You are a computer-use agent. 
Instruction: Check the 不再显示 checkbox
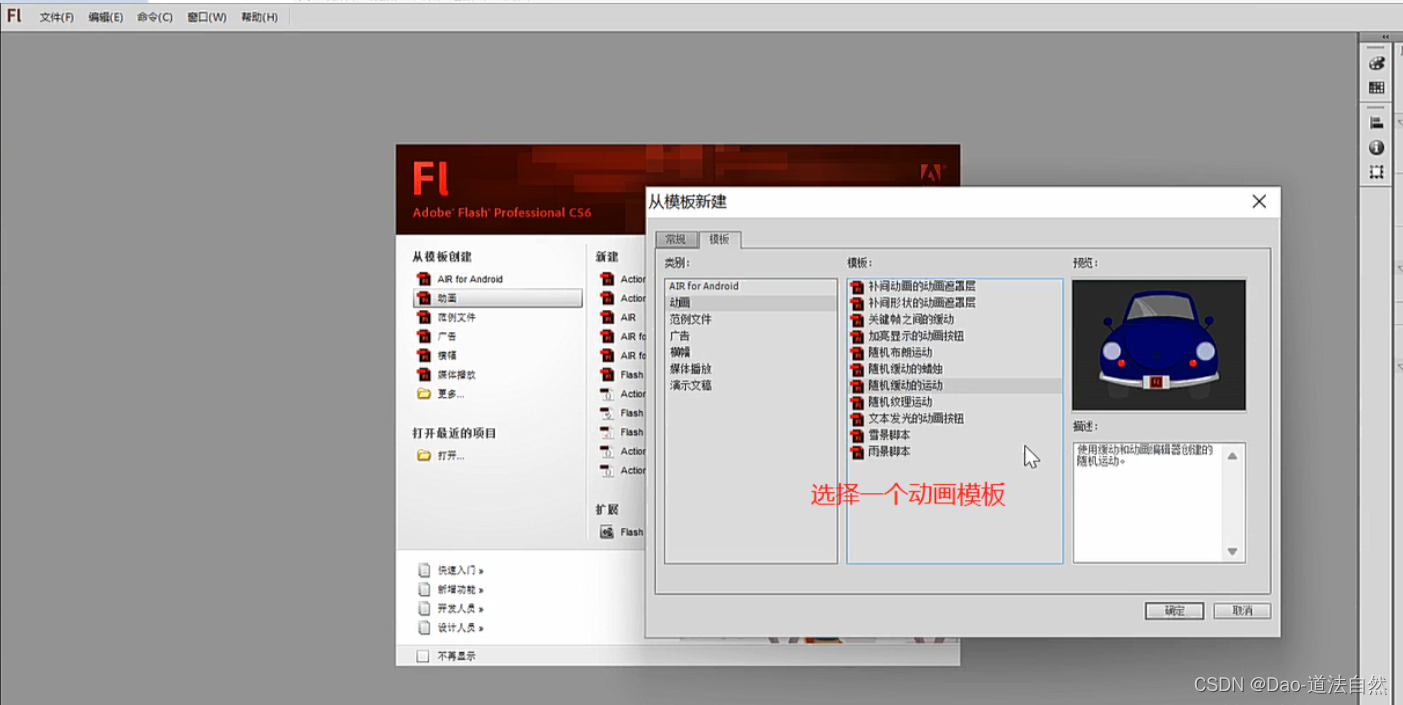(x=423, y=655)
